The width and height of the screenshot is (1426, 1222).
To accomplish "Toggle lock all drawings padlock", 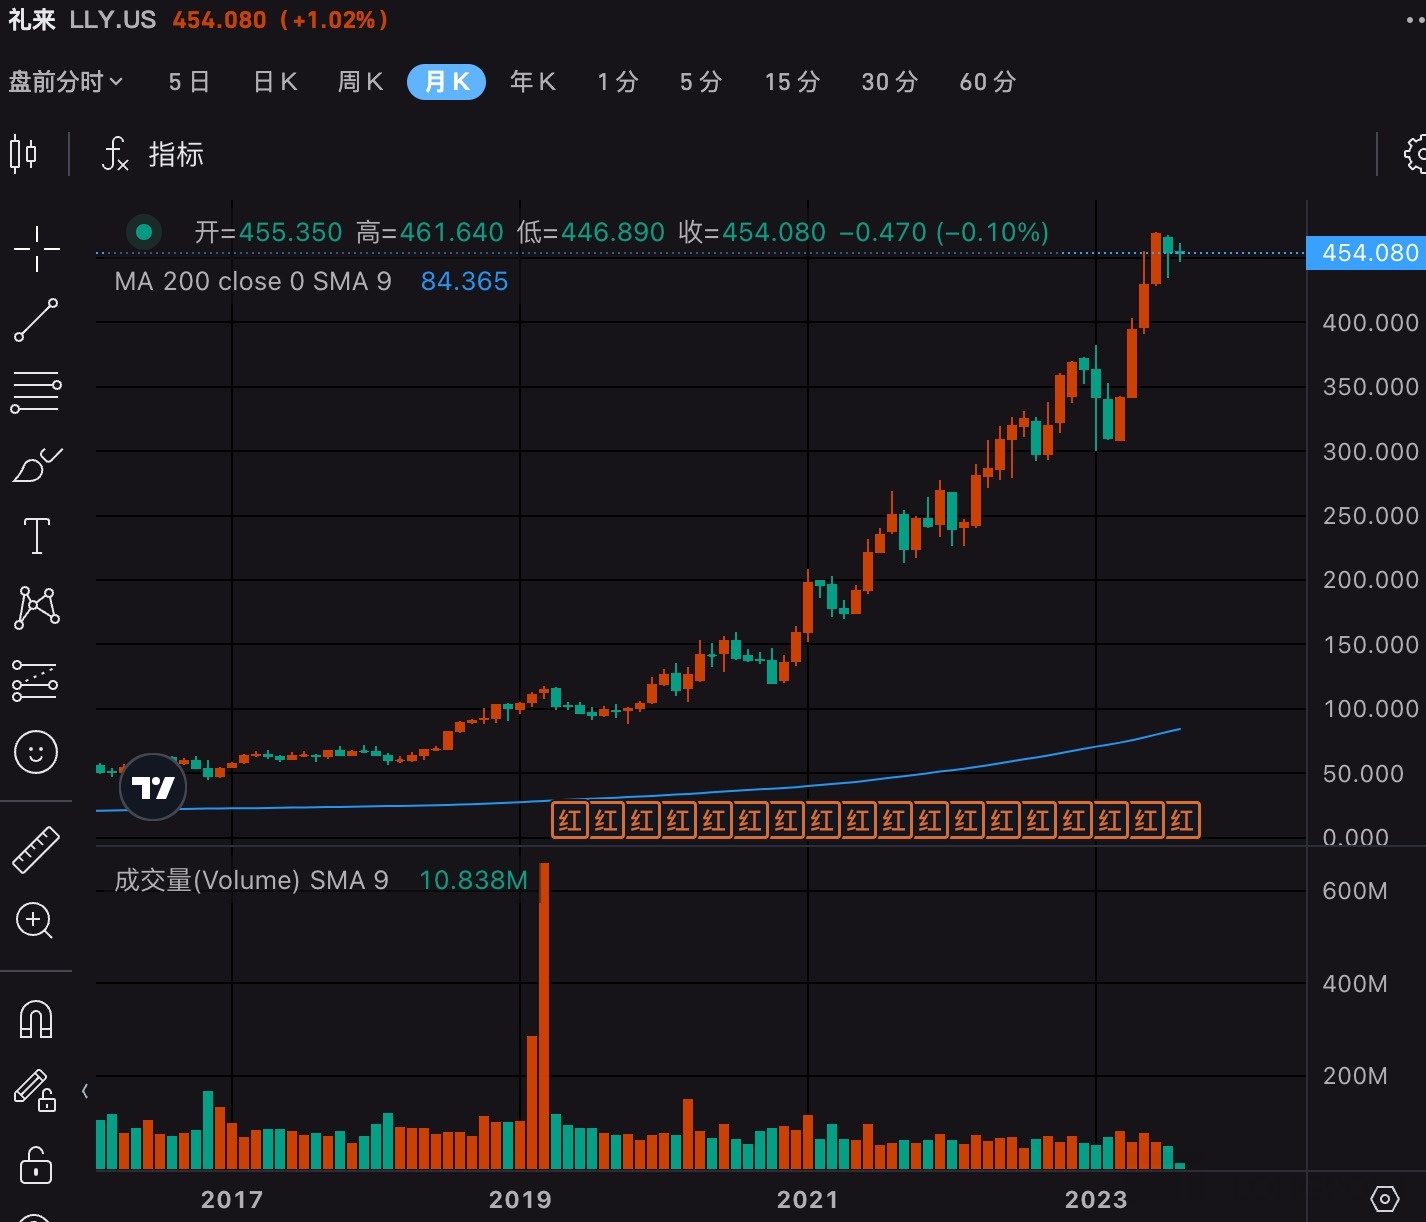I will click(x=36, y=1164).
